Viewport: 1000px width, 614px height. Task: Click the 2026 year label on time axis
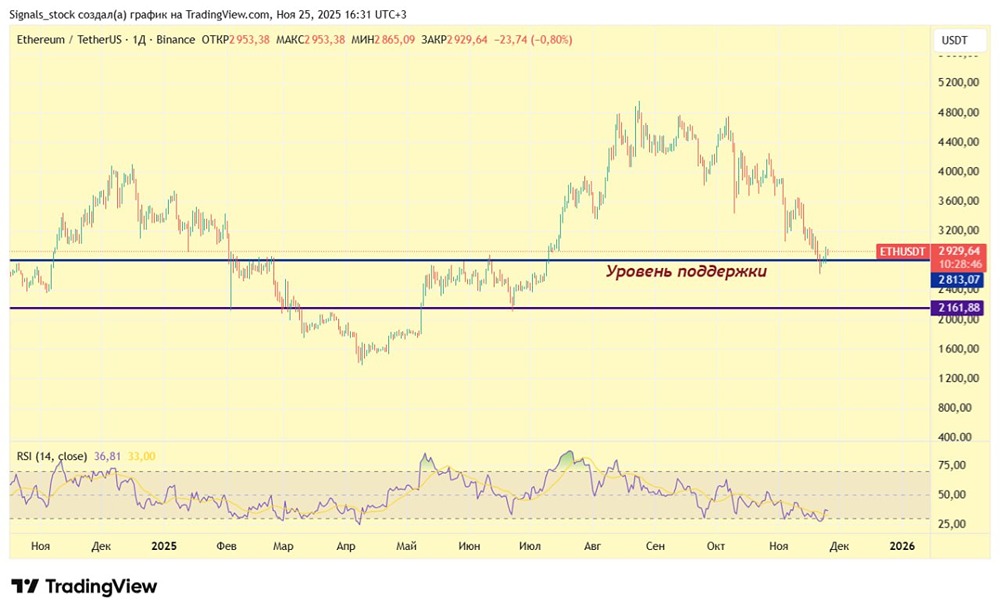902,546
